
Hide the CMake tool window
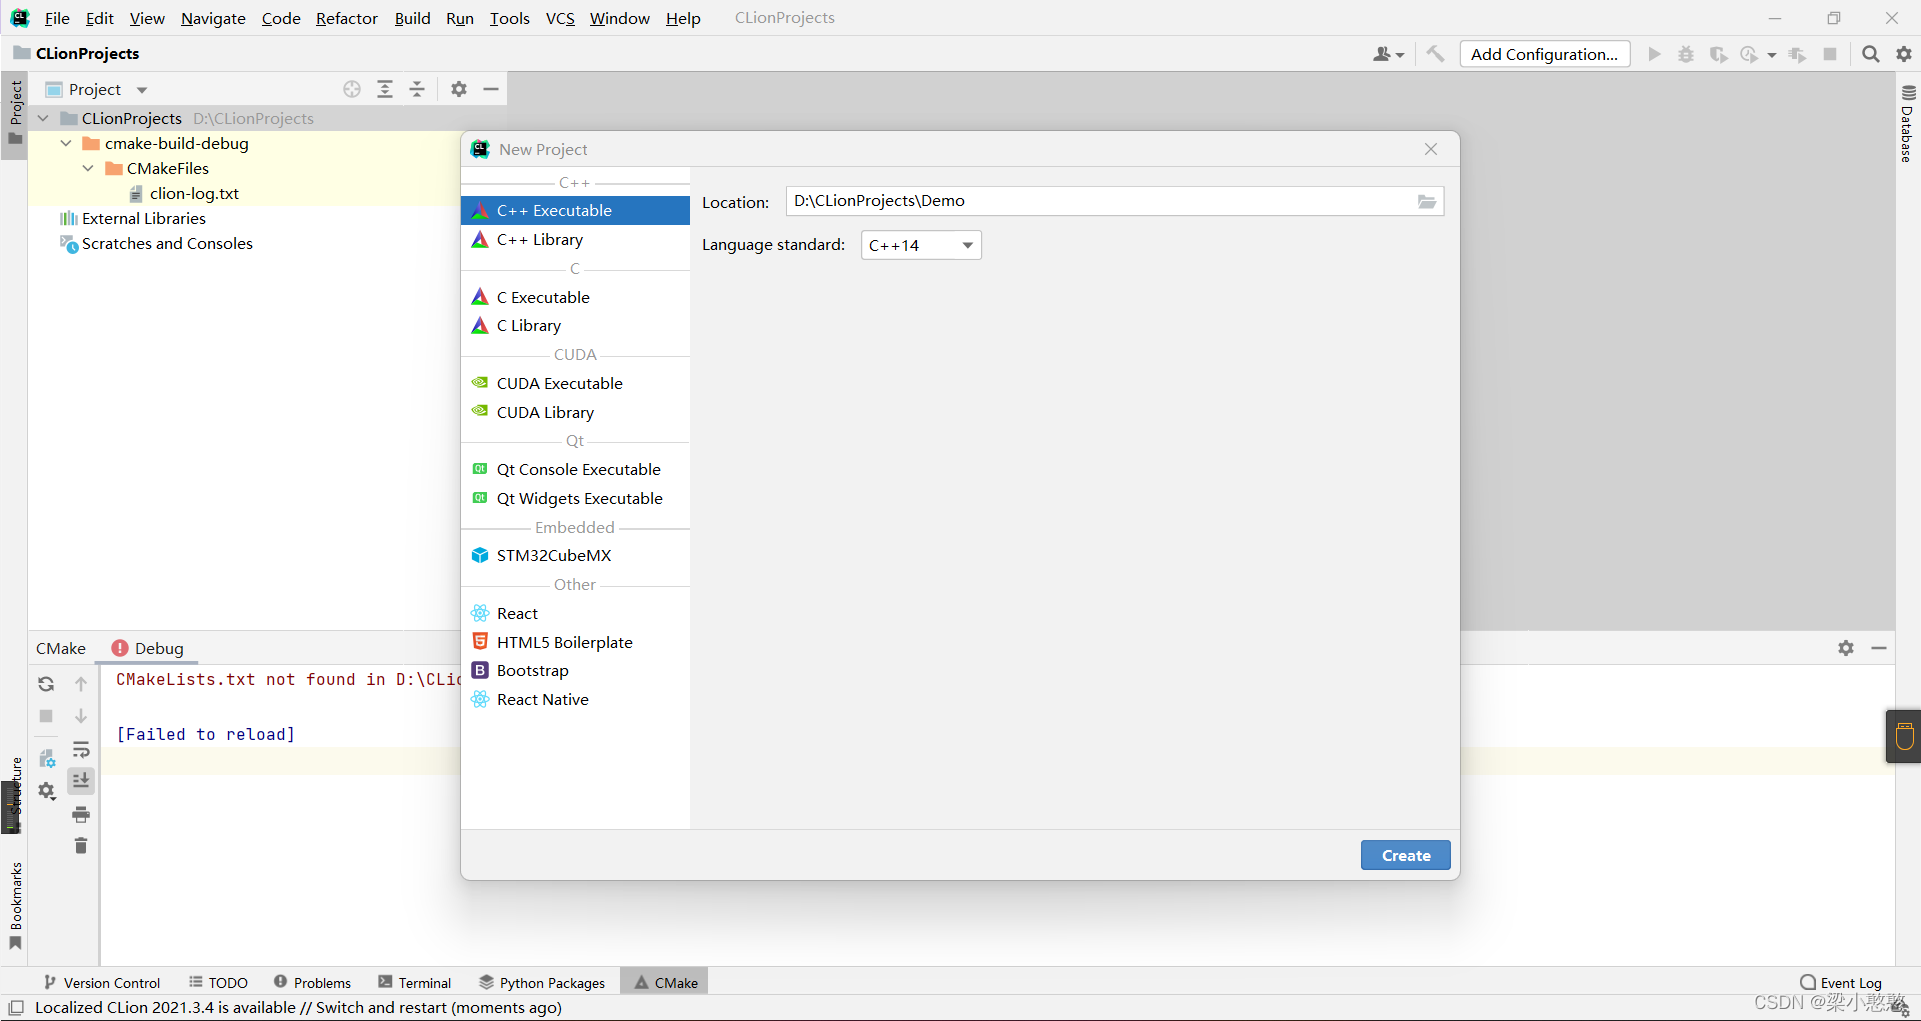(x=1879, y=648)
